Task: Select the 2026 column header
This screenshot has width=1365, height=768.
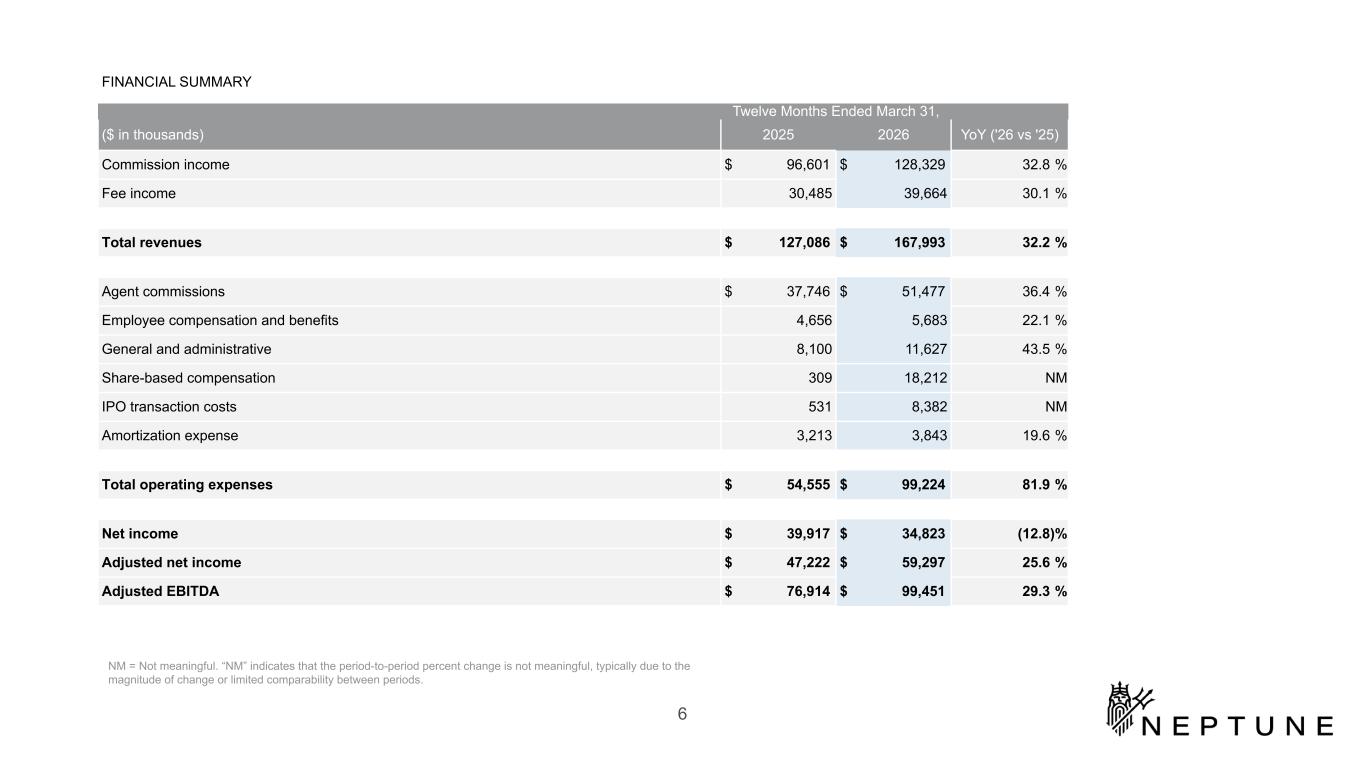Action: 892,134
